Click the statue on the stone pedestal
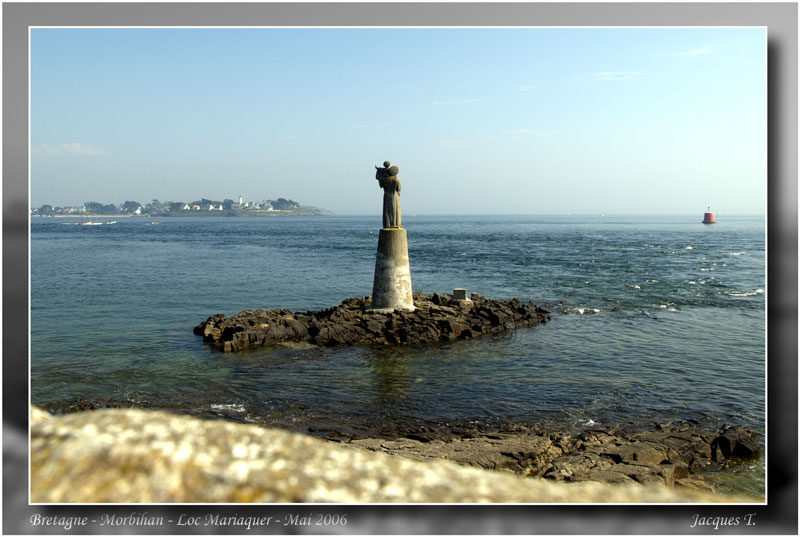 coord(390,195)
